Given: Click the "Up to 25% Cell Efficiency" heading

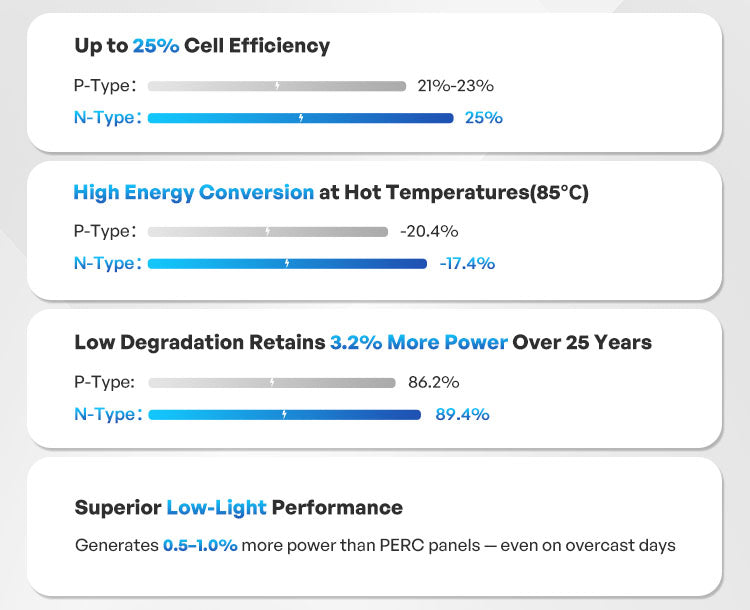Looking at the screenshot, I should (x=202, y=46).
